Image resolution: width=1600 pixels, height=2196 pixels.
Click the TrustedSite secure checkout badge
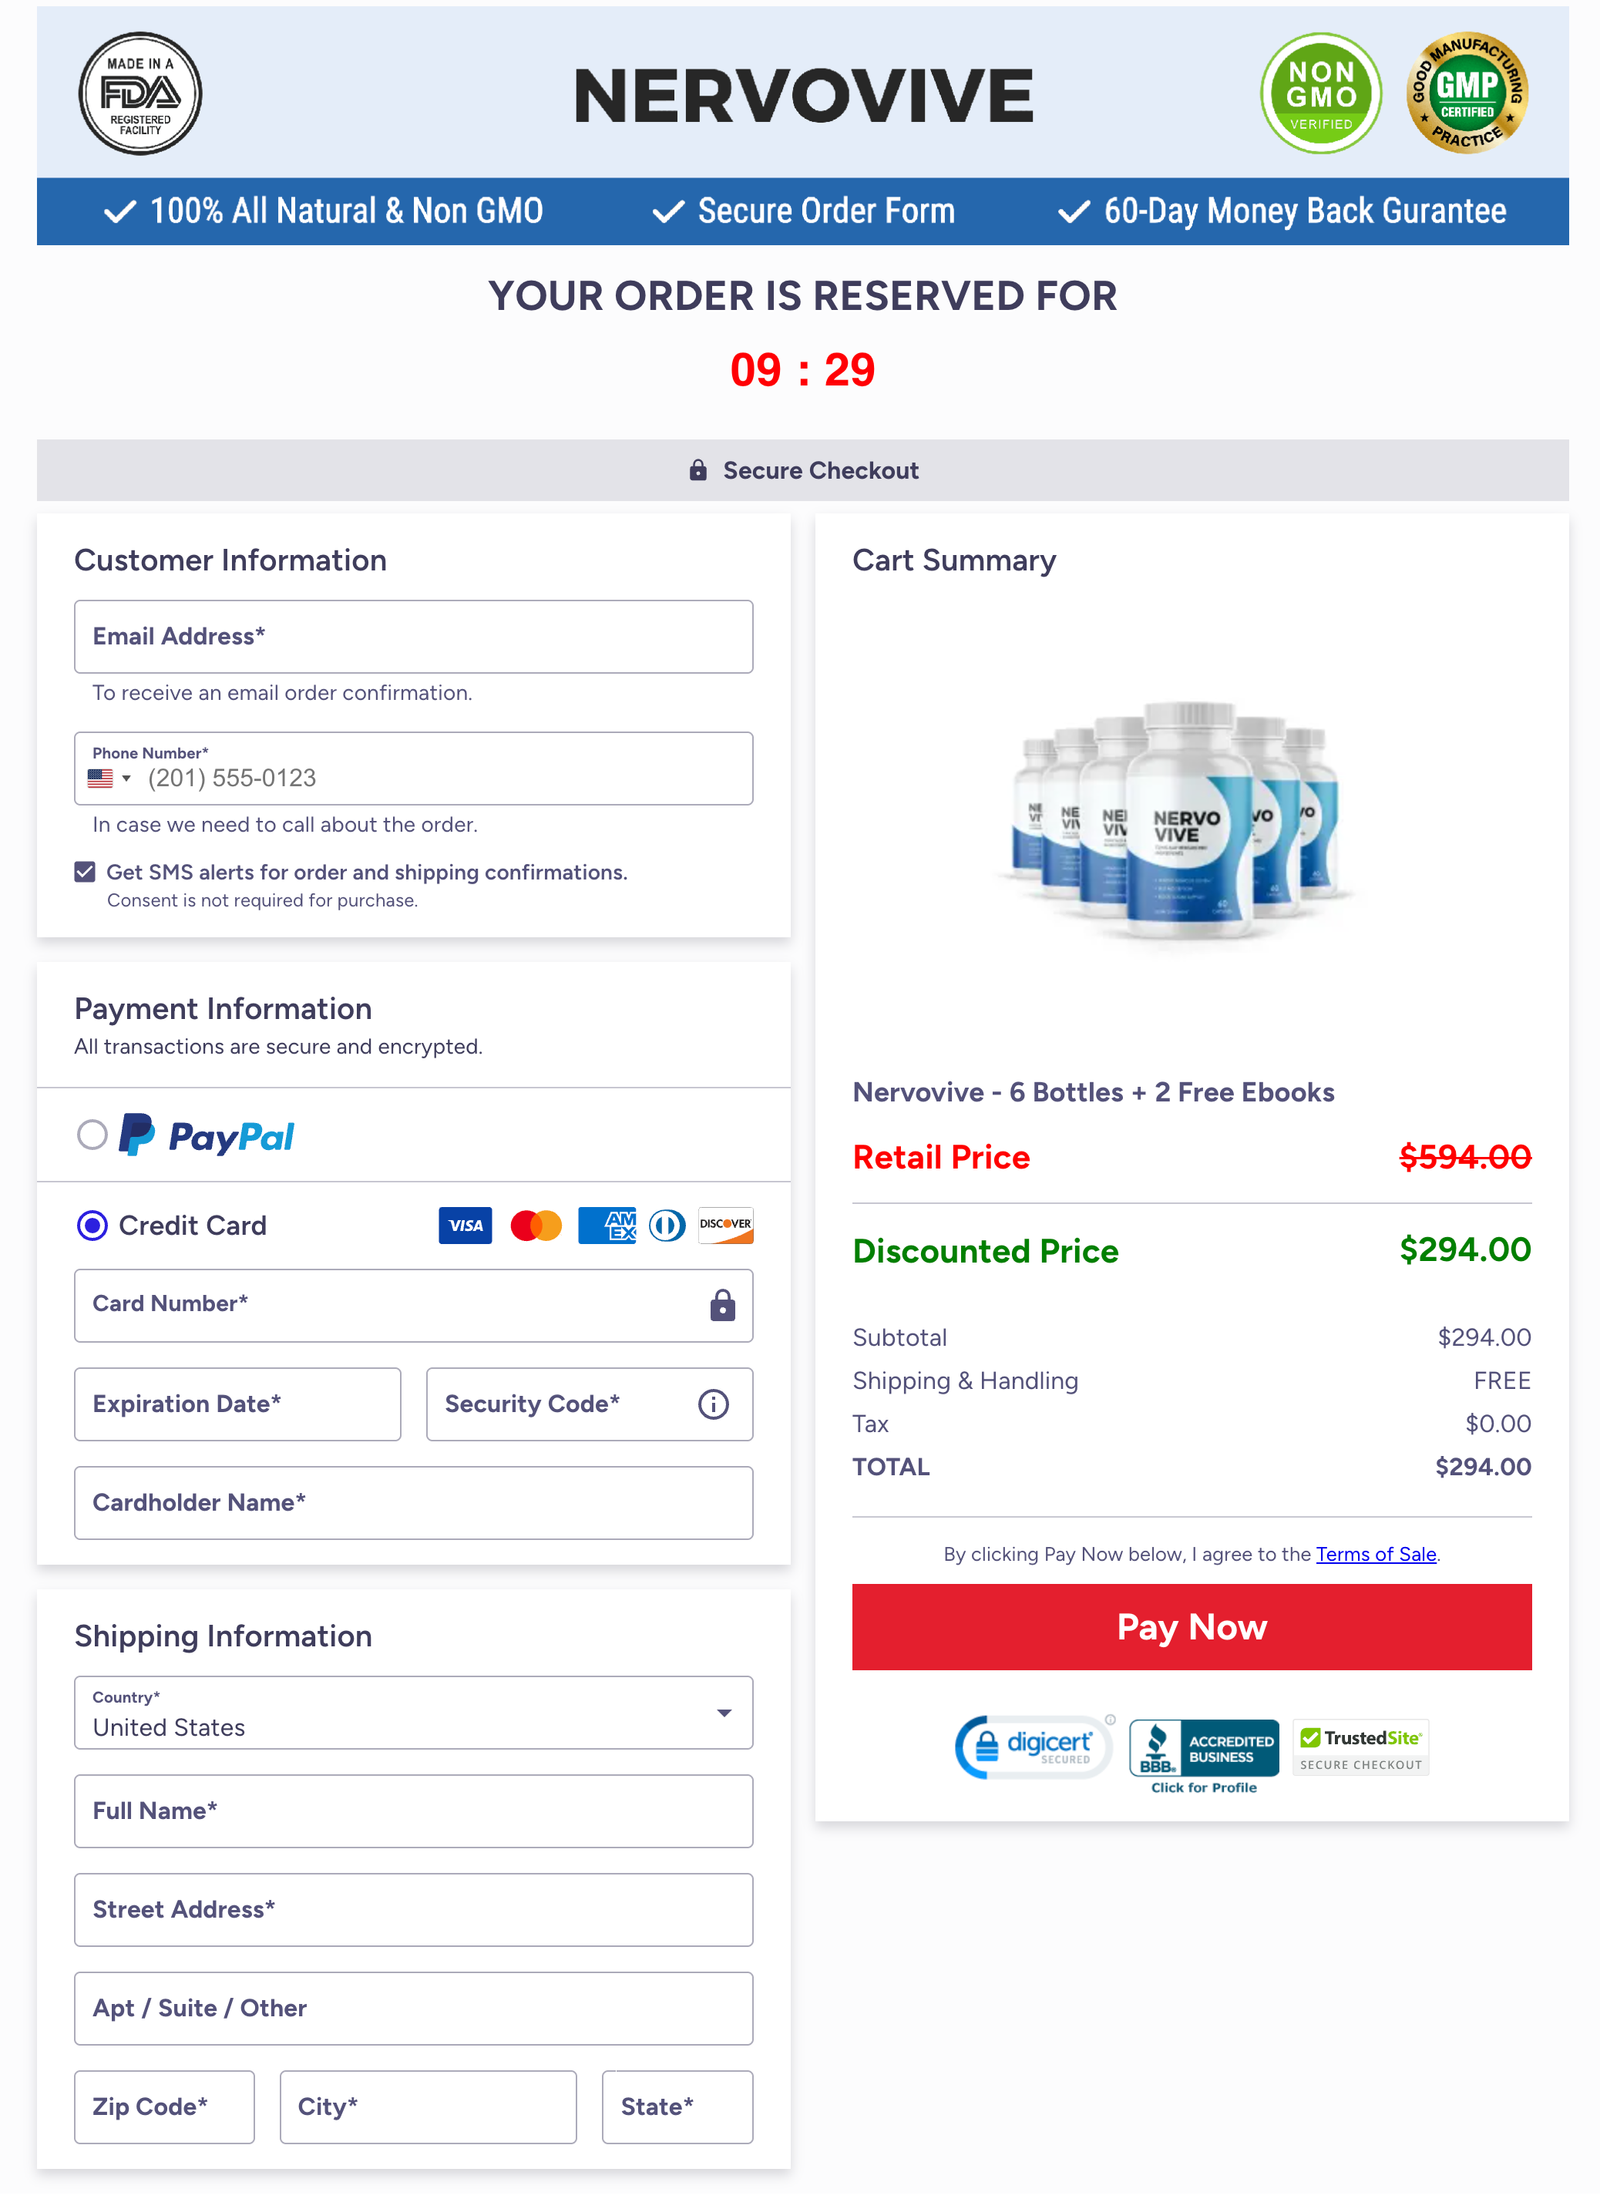[1361, 1748]
